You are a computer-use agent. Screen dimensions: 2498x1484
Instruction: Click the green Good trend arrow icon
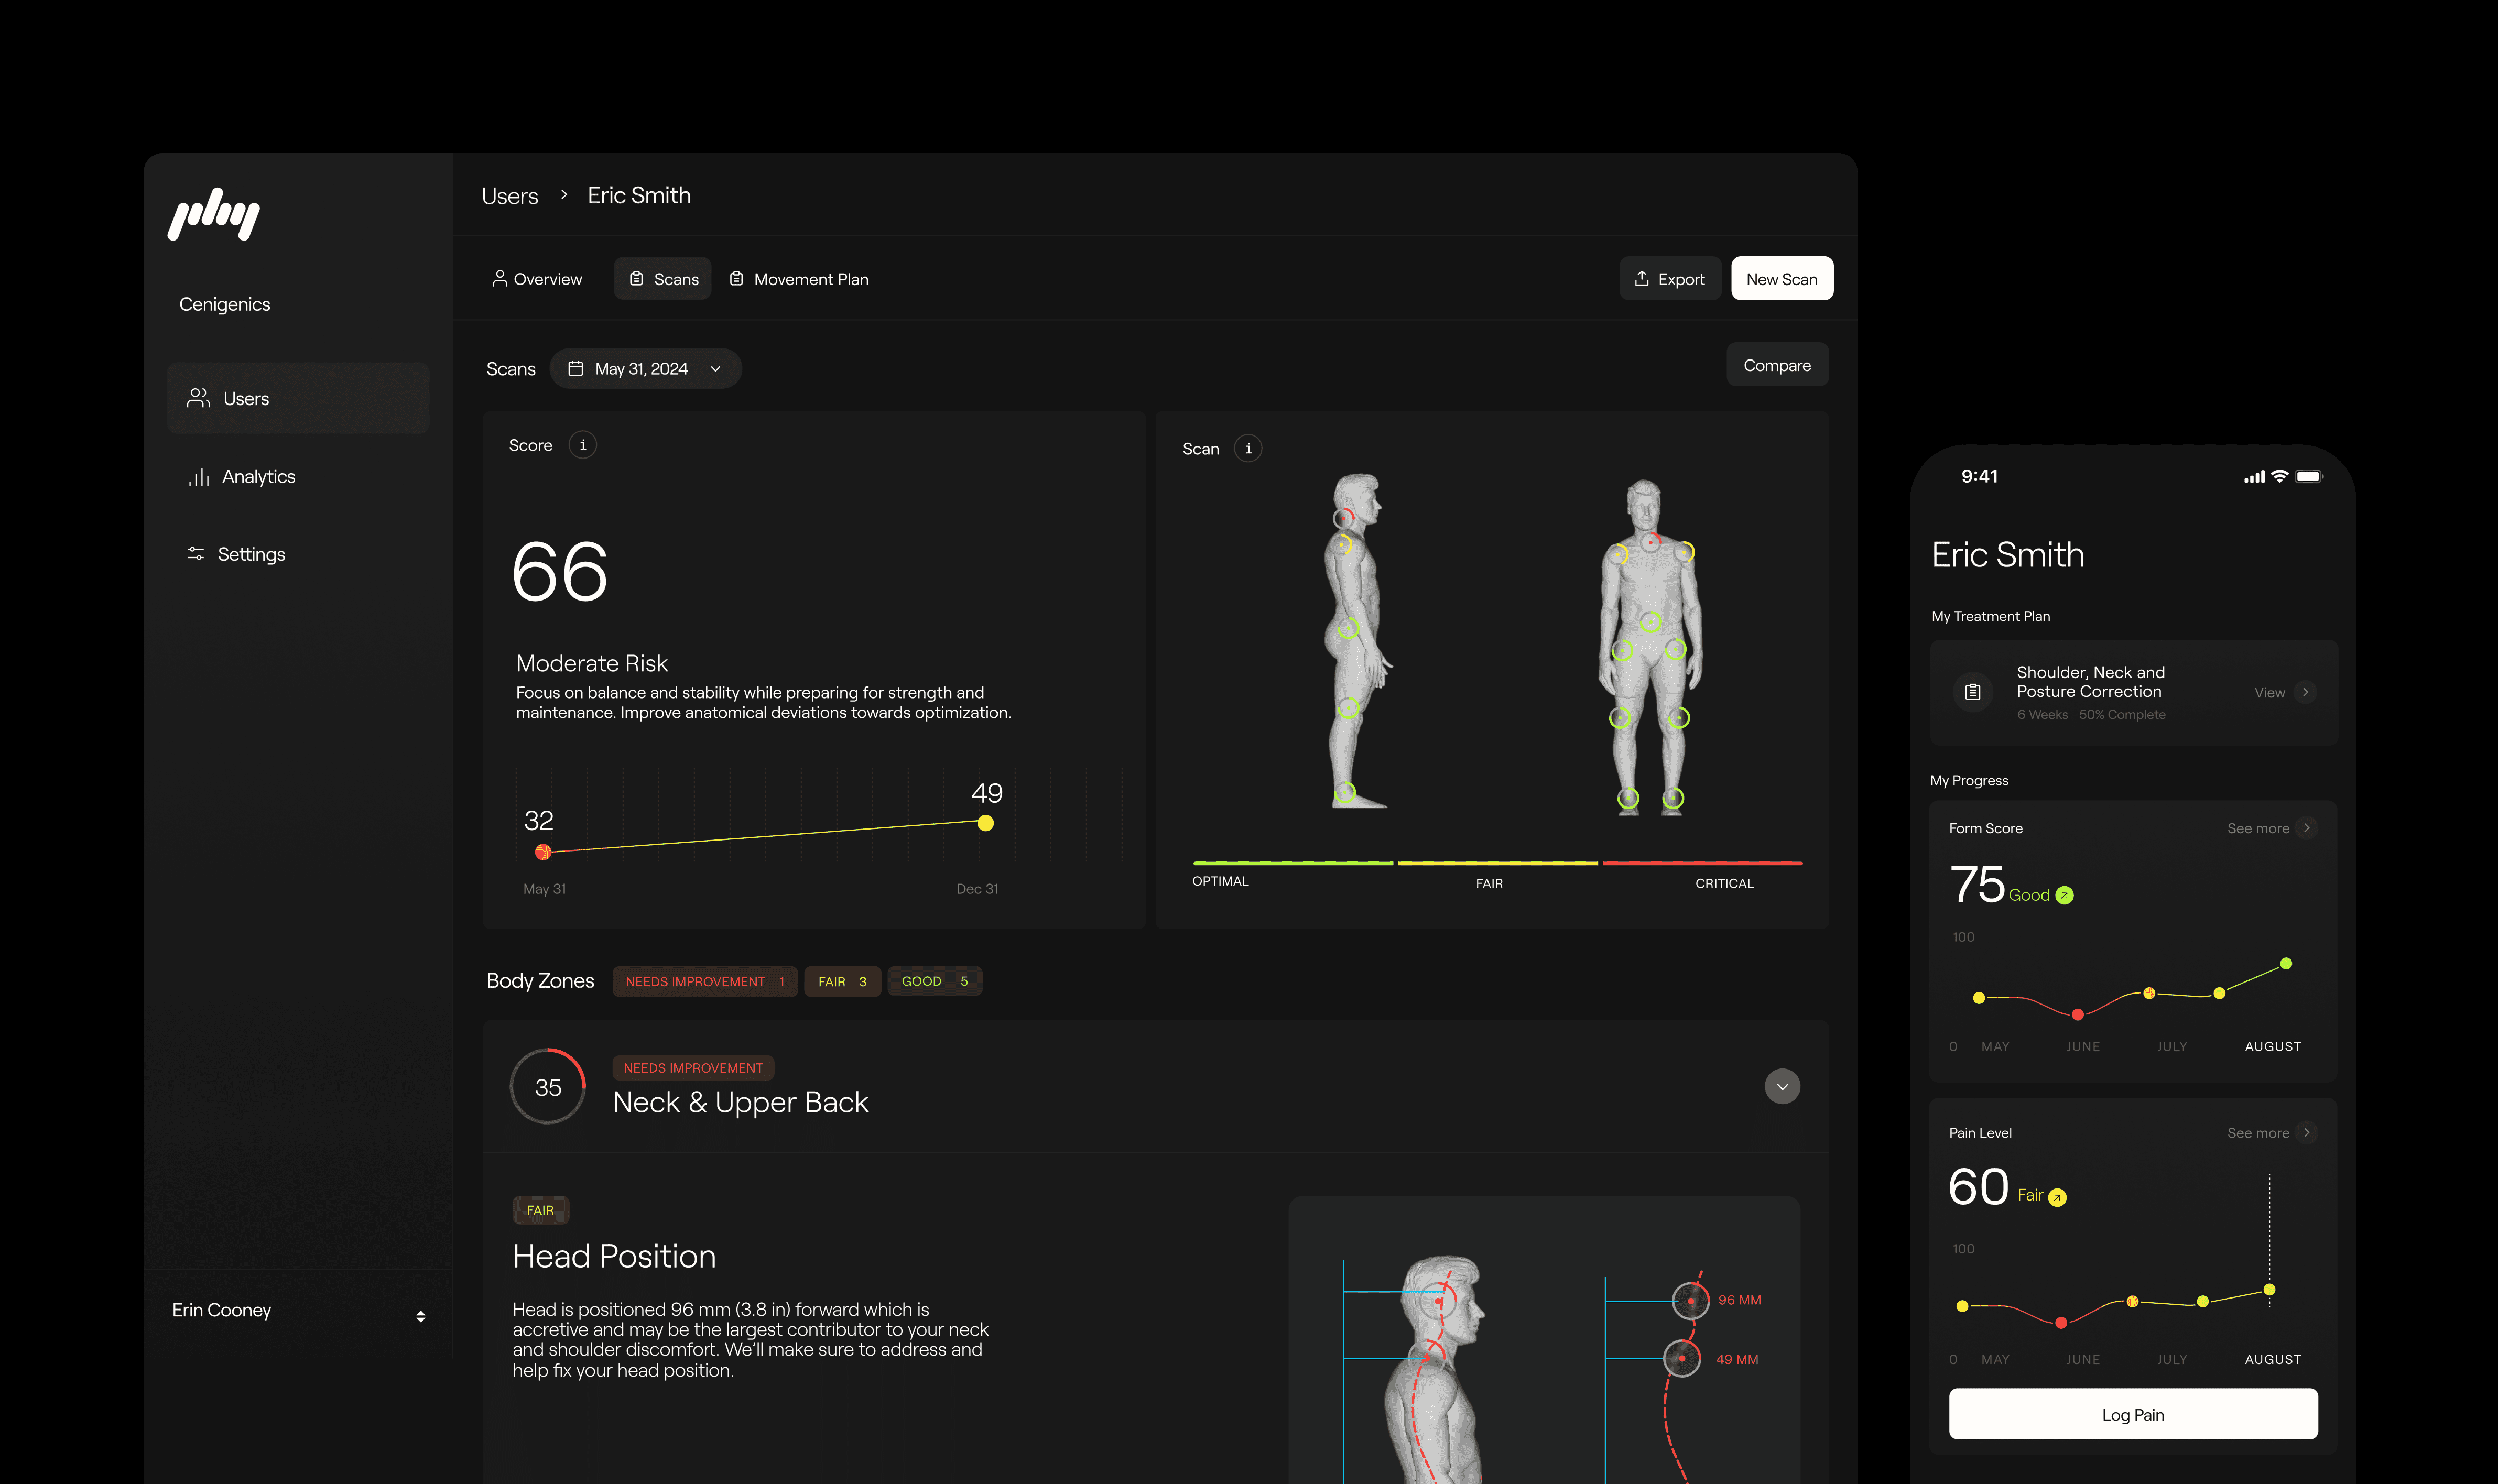tap(2065, 895)
